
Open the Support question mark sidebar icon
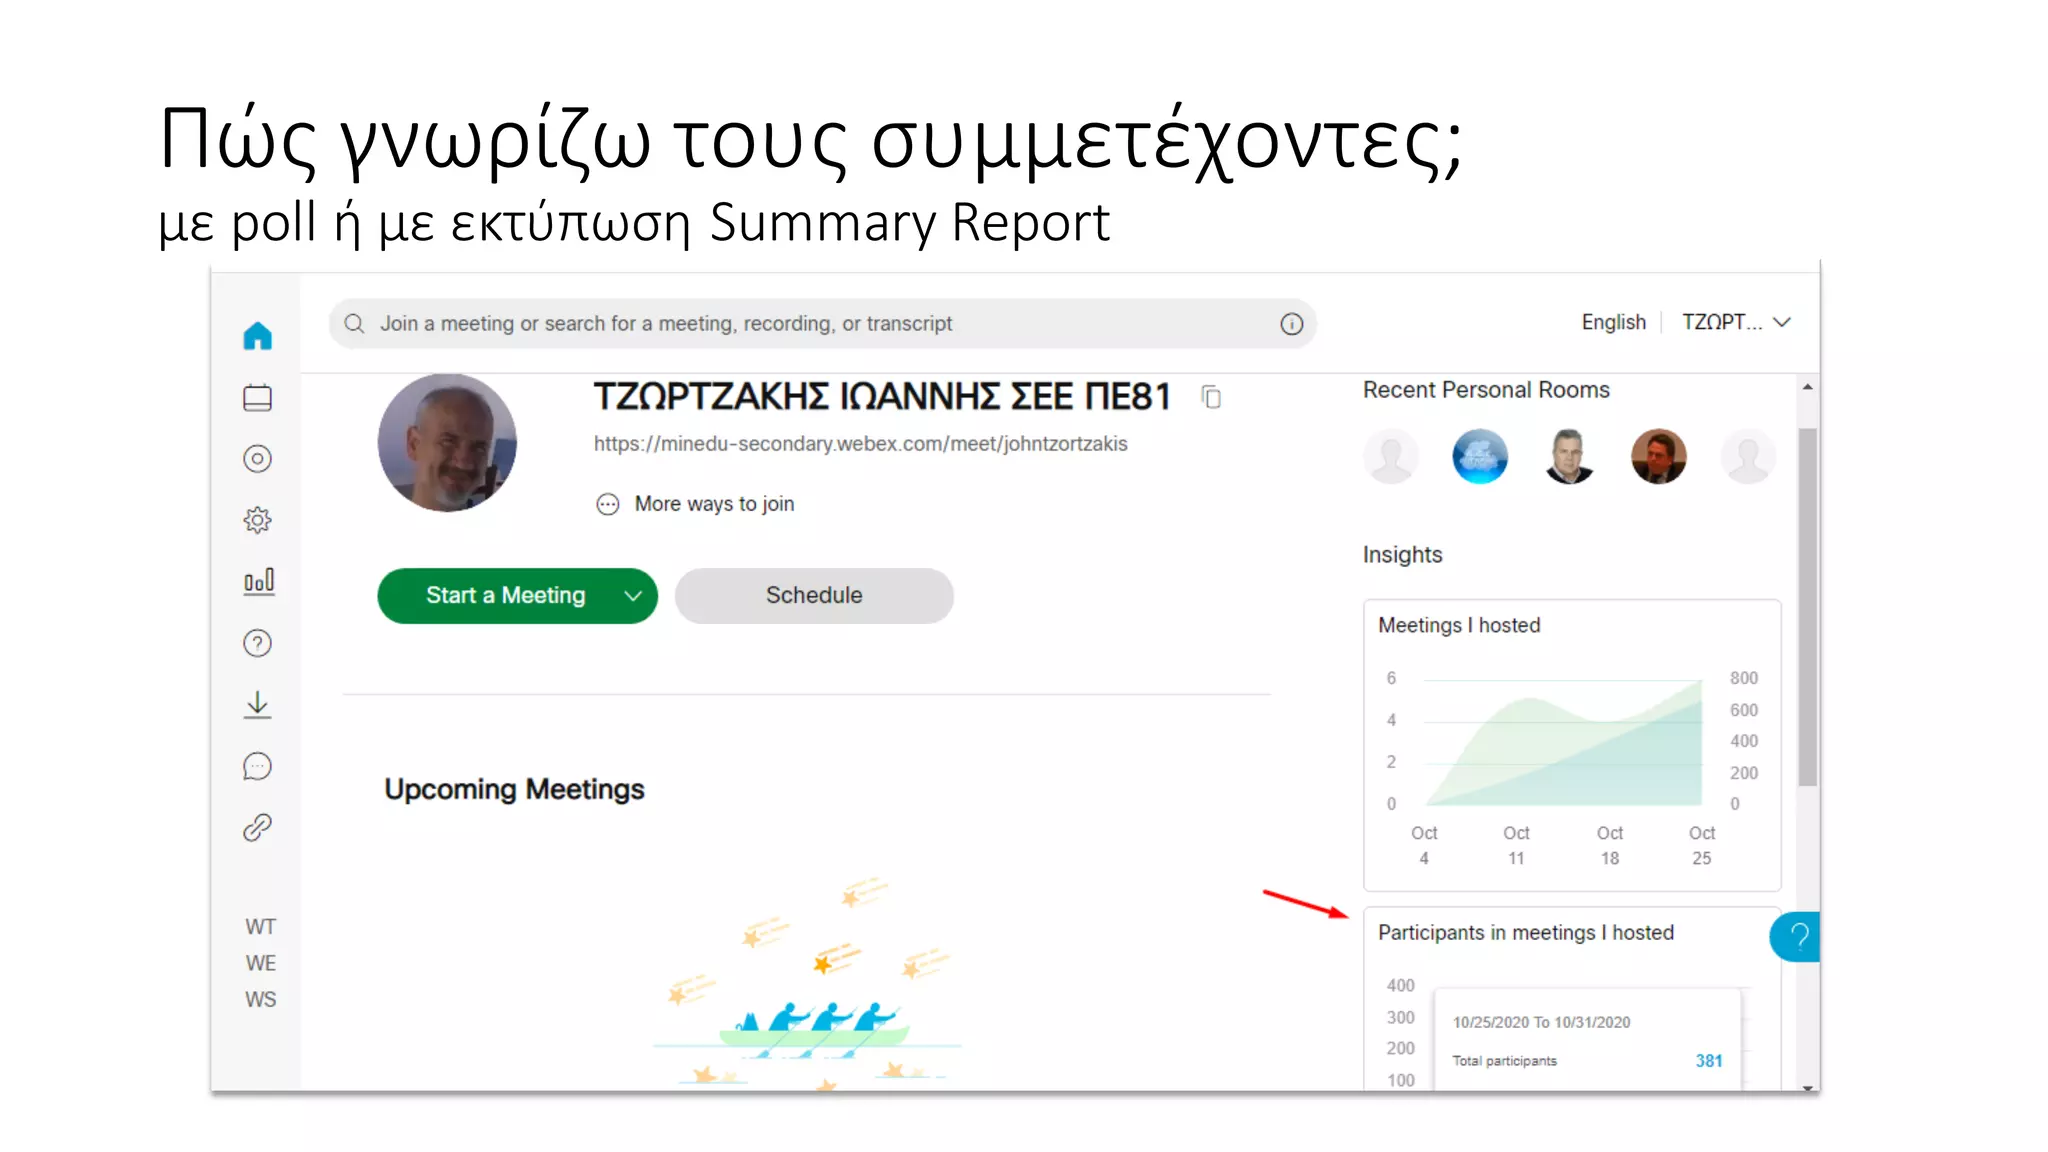[x=258, y=643]
